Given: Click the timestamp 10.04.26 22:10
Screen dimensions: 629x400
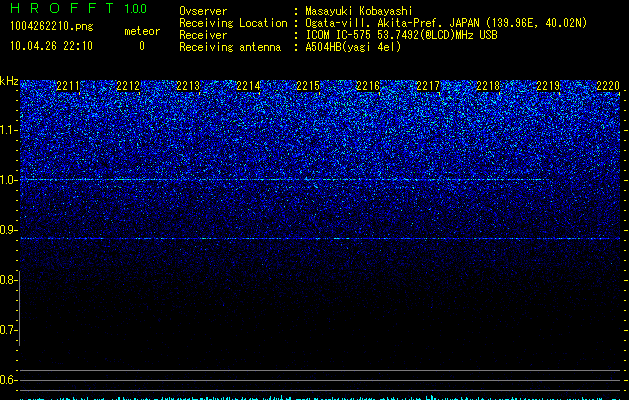Looking at the screenshot, I should click(51, 46).
